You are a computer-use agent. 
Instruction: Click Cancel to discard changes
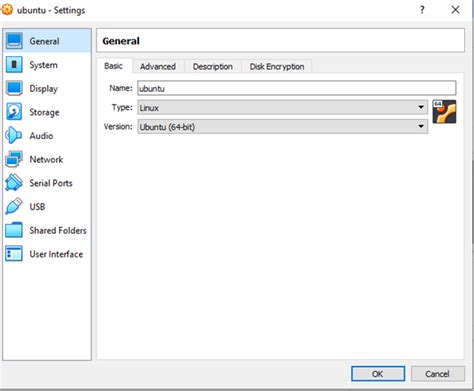click(x=438, y=374)
